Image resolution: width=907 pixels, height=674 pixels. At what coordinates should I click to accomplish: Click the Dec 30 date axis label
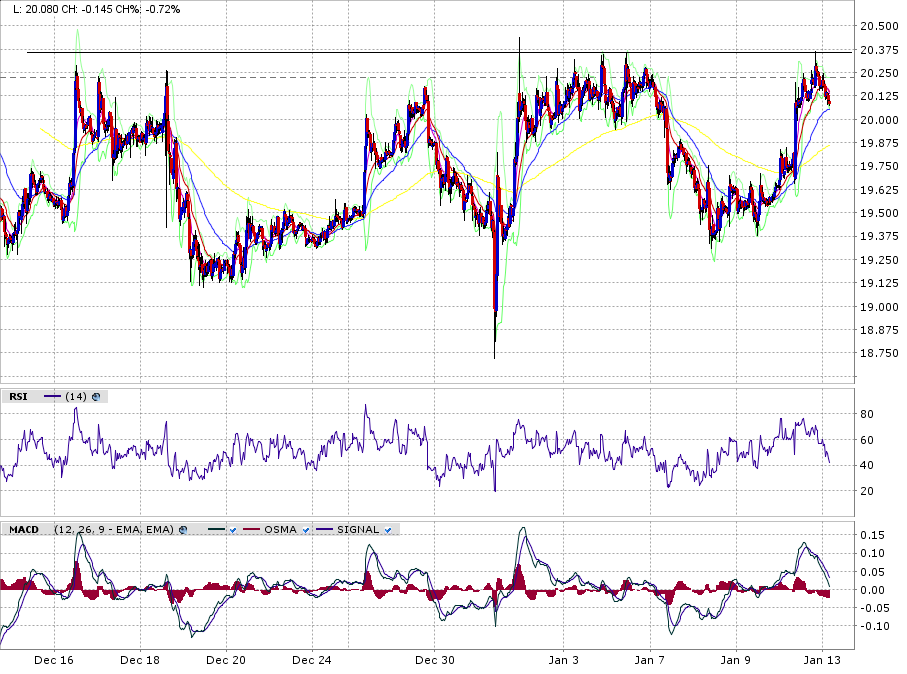click(x=435, y=660)
